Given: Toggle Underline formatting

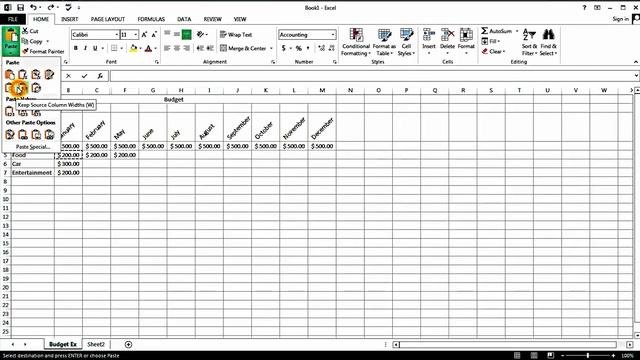Looking at the screenshot, I should (x=95, y=48).
